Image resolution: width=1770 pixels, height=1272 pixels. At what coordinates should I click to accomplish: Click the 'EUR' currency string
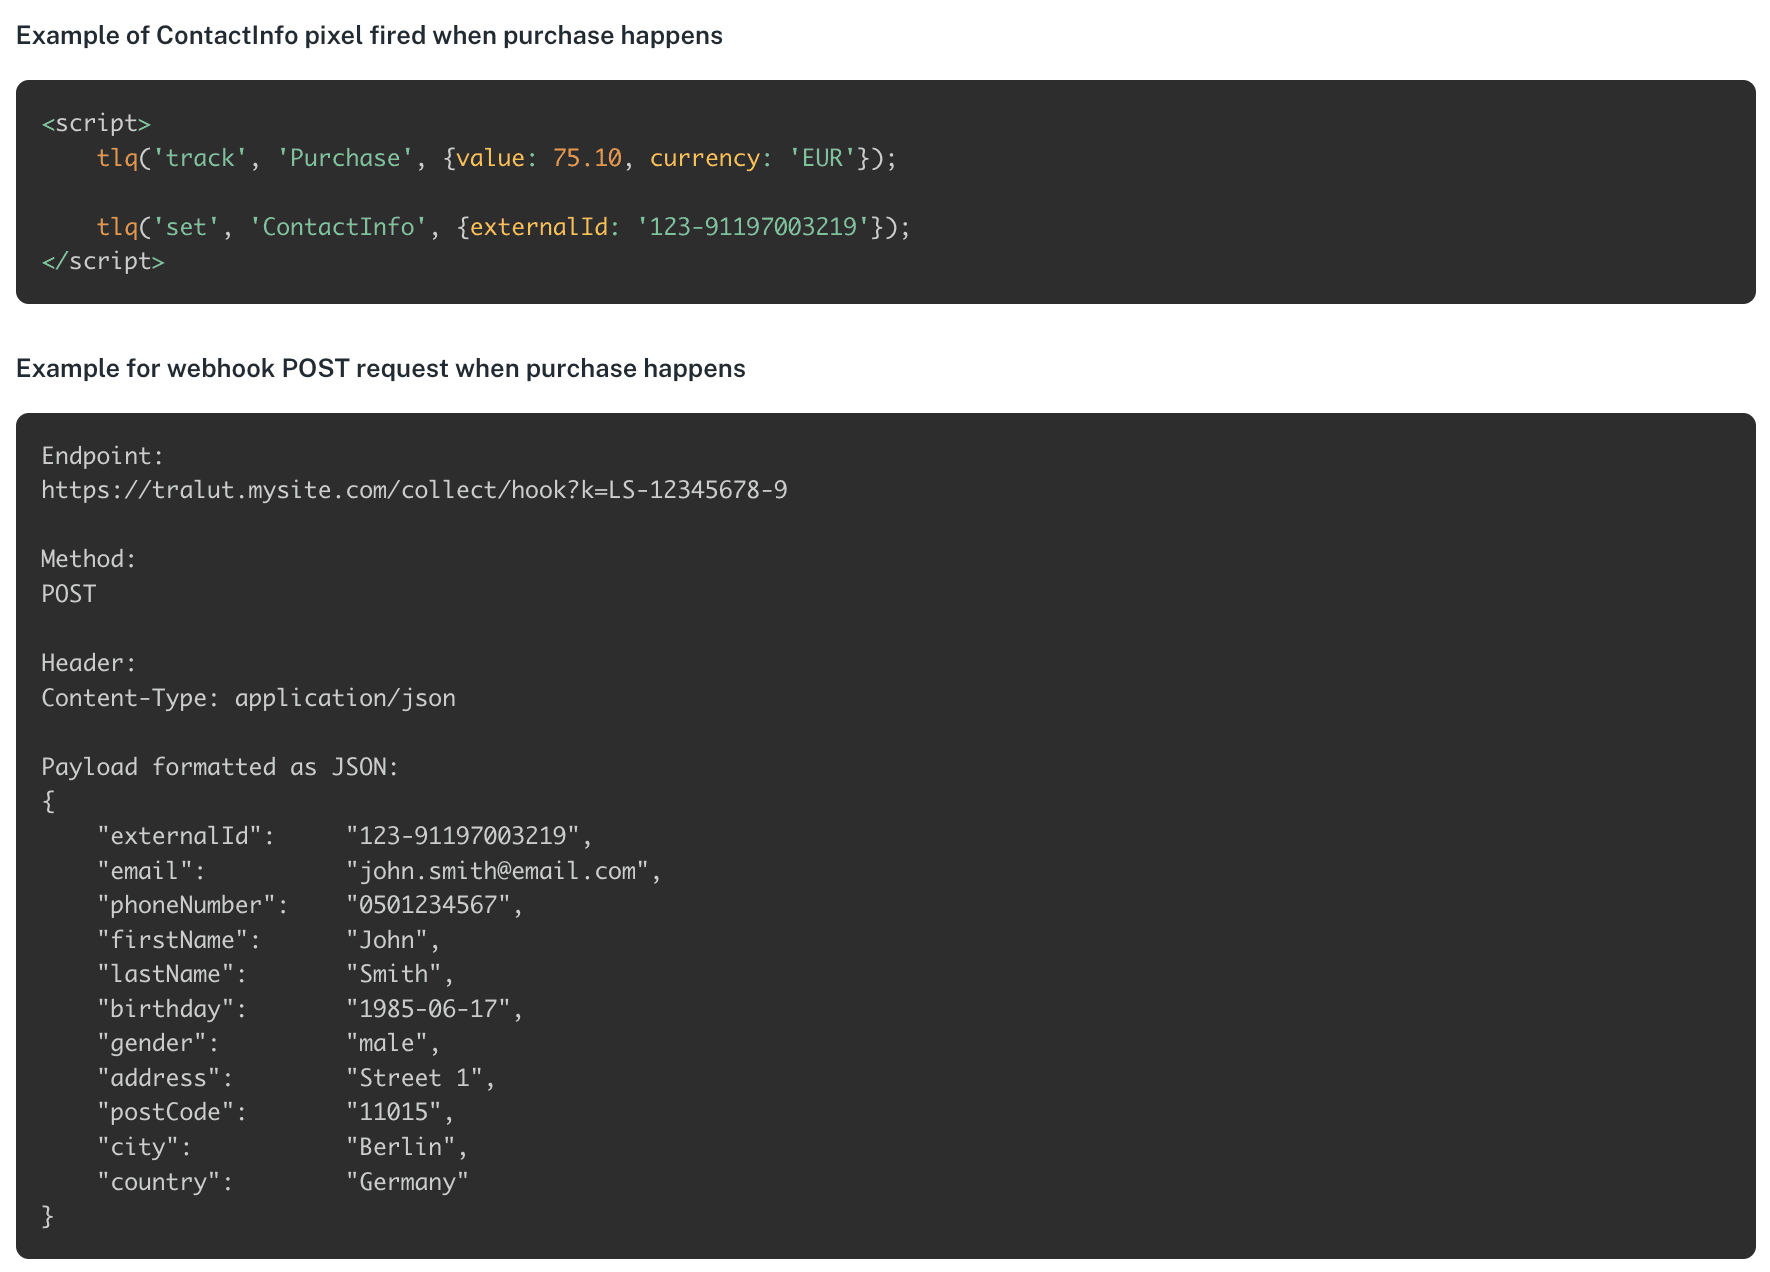pos(822,158)
